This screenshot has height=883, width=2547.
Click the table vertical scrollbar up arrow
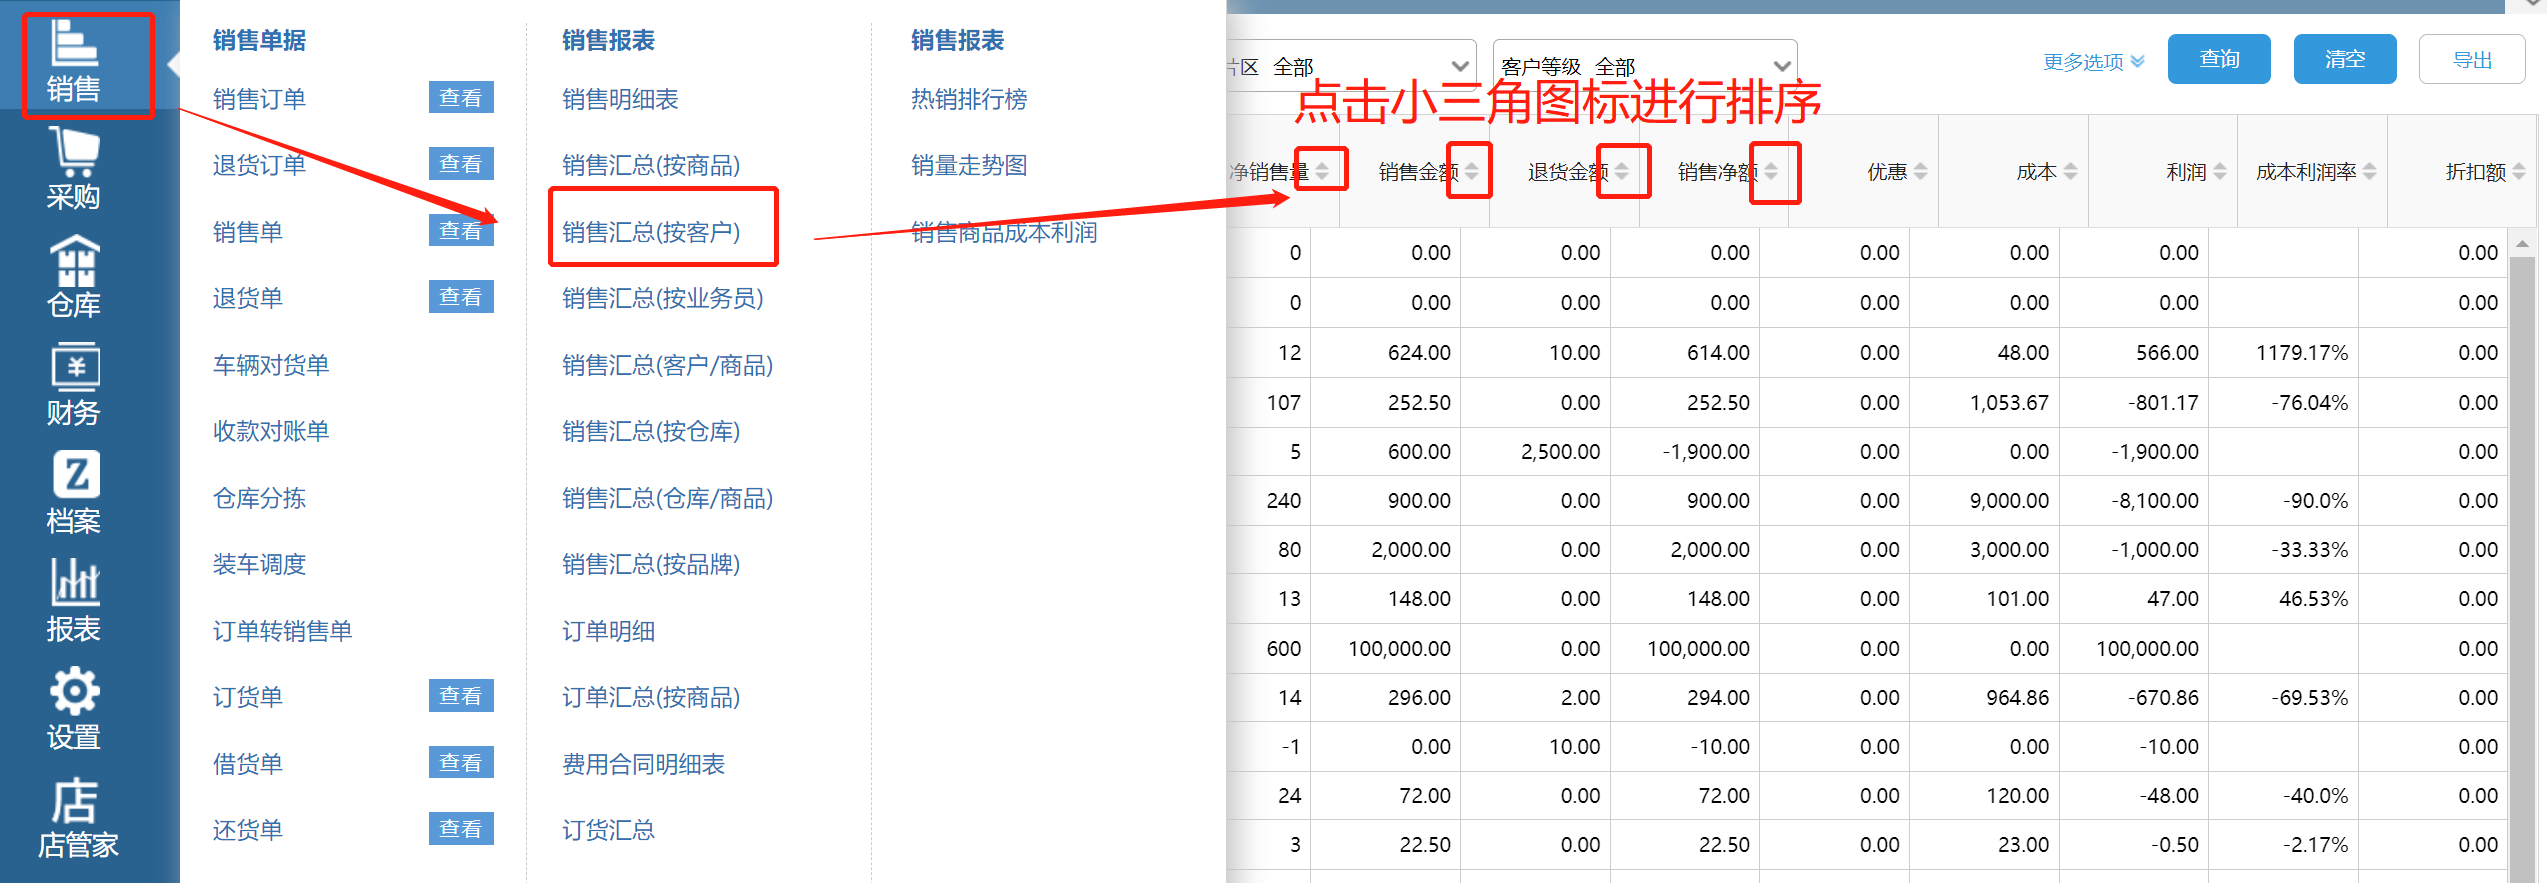pos(2522,243)
